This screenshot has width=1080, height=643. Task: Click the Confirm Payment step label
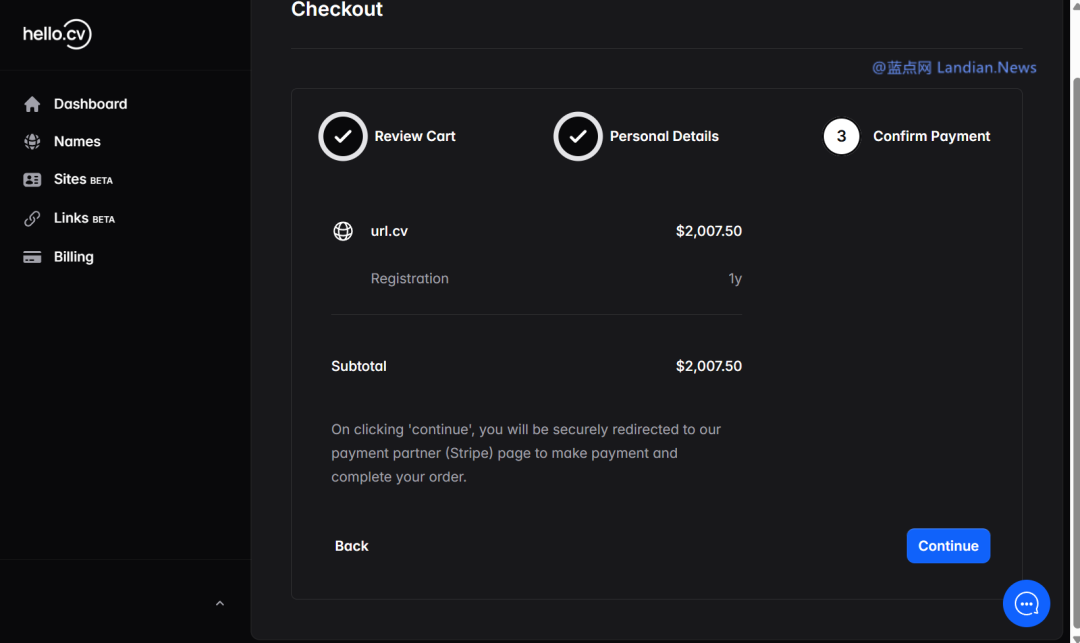point(932,136)
